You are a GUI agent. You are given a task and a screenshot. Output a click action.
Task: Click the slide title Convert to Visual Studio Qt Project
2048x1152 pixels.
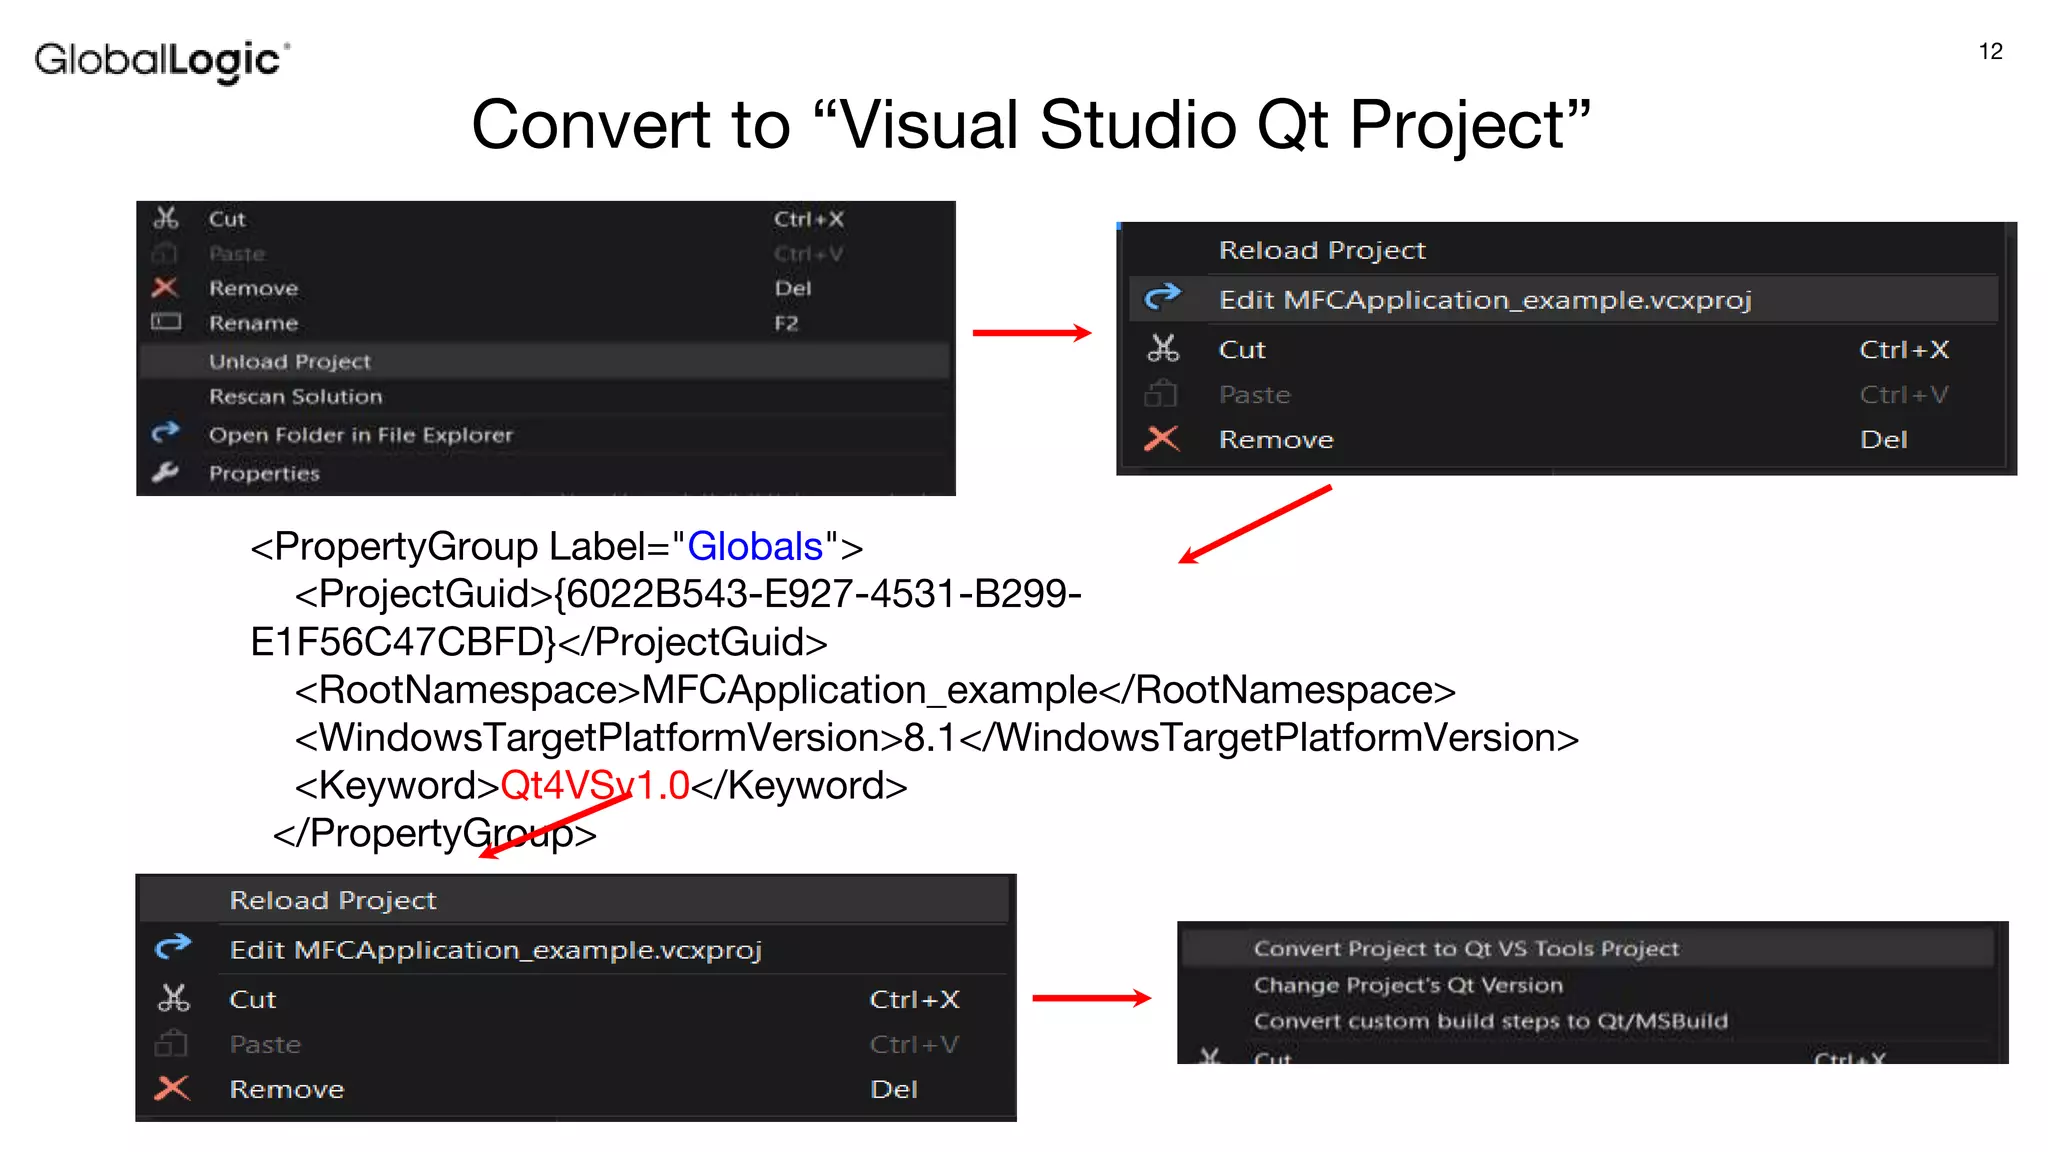[1031, 125]
